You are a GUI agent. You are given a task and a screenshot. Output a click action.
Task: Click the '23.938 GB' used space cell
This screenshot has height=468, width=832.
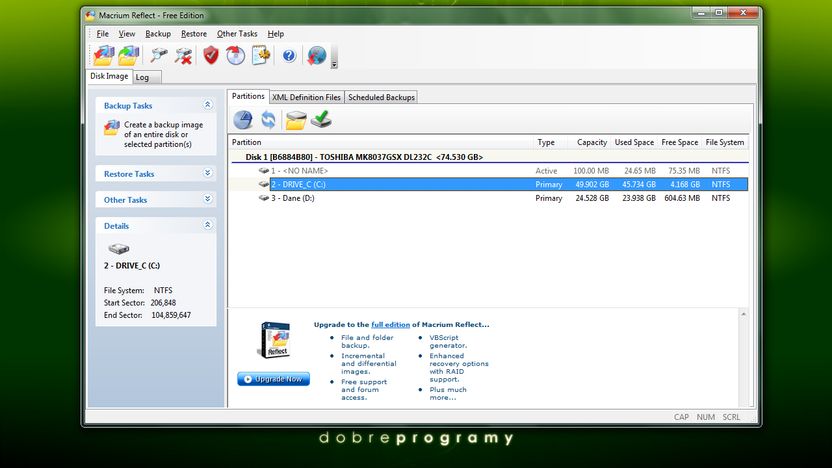tap(639, 198)
